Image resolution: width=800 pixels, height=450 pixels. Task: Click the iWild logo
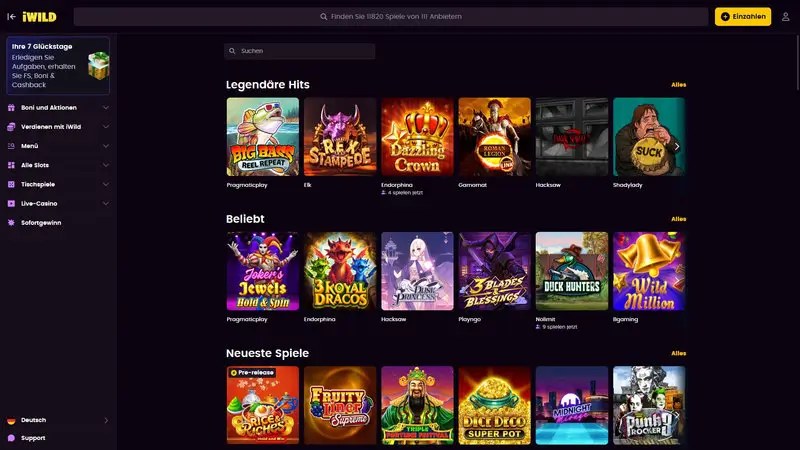click(x=39, y=17)
